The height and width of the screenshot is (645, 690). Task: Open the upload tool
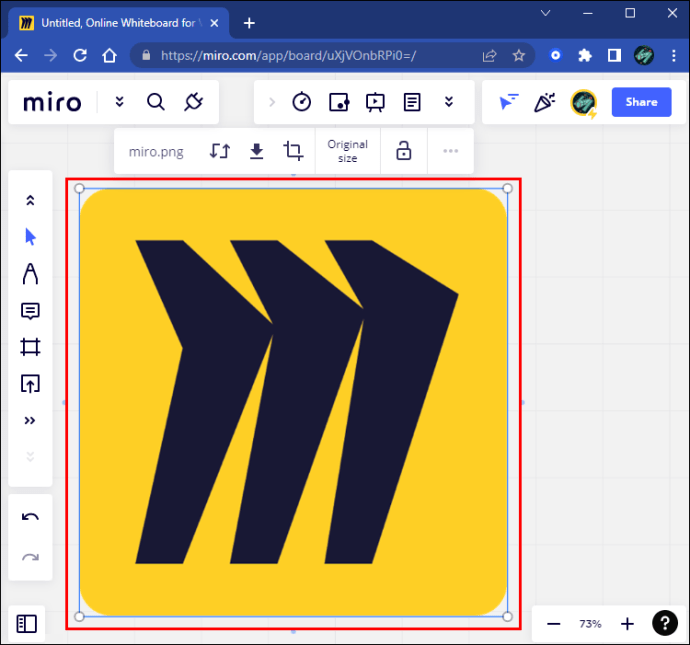point(30,384)
